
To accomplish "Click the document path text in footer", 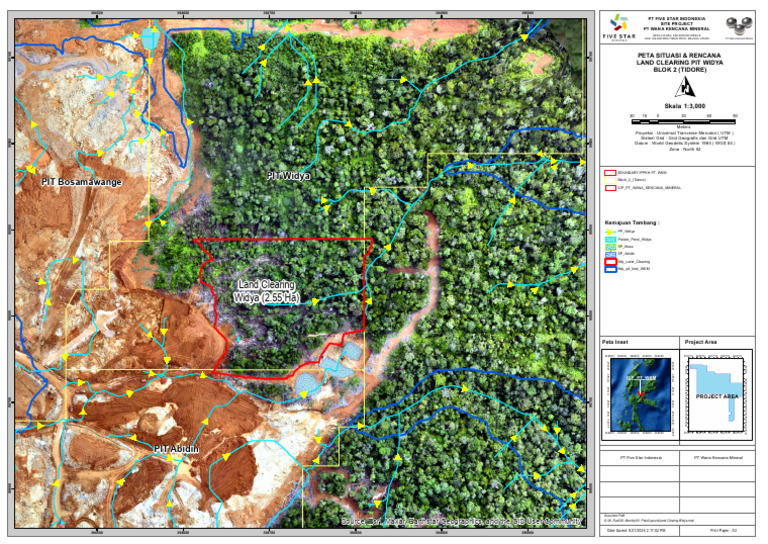I will pyautogui.click(x=649, y=519).
